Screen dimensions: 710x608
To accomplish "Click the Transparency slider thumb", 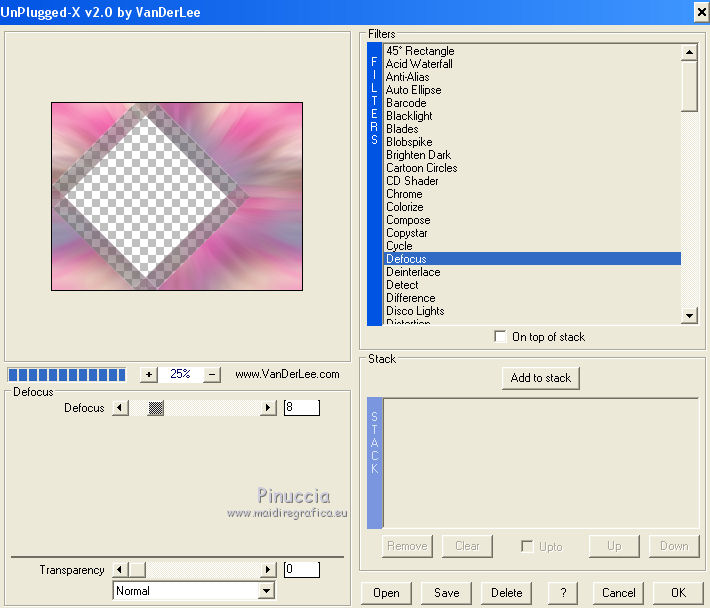I will 138,570.
